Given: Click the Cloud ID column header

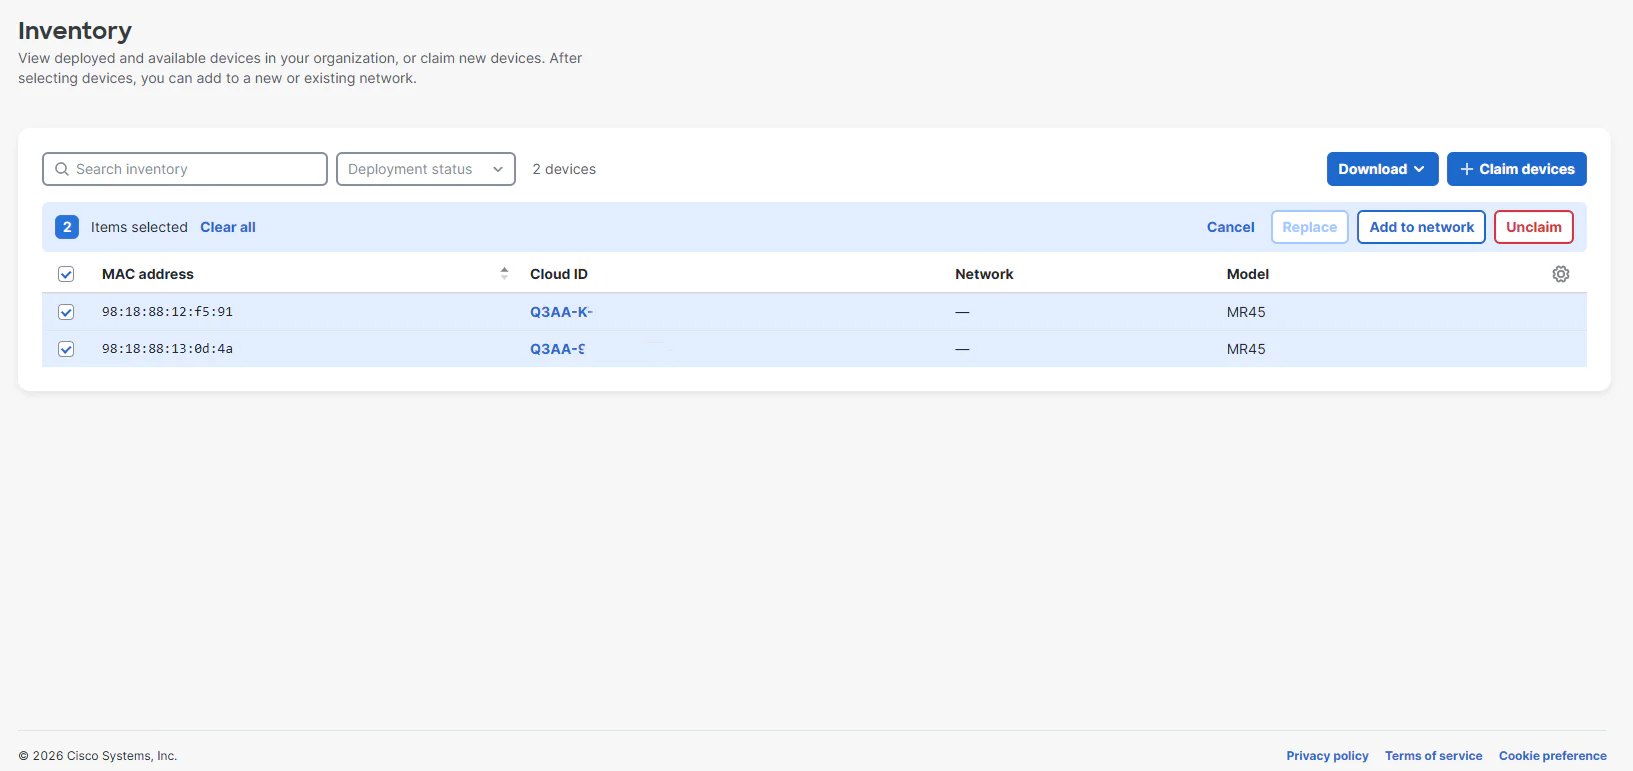Looking at the screenshot, I should [x=559, y=274].
